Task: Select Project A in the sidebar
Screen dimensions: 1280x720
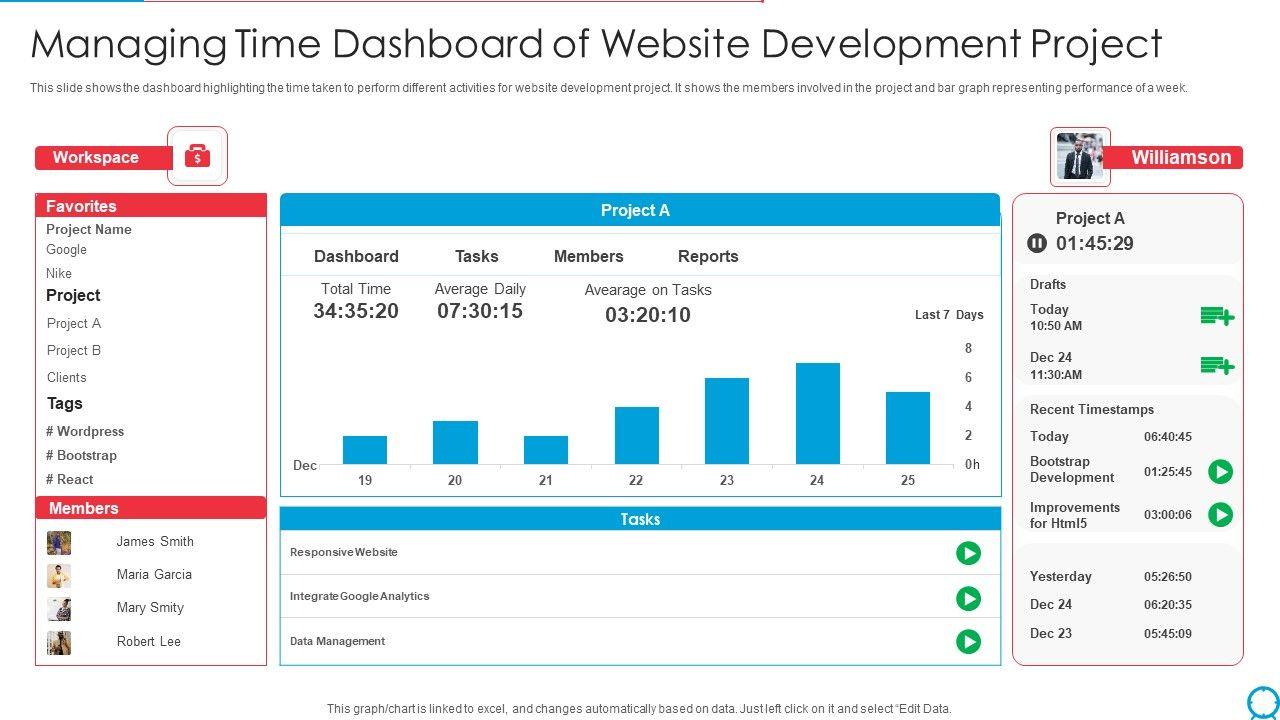Action: click(74, 323)
